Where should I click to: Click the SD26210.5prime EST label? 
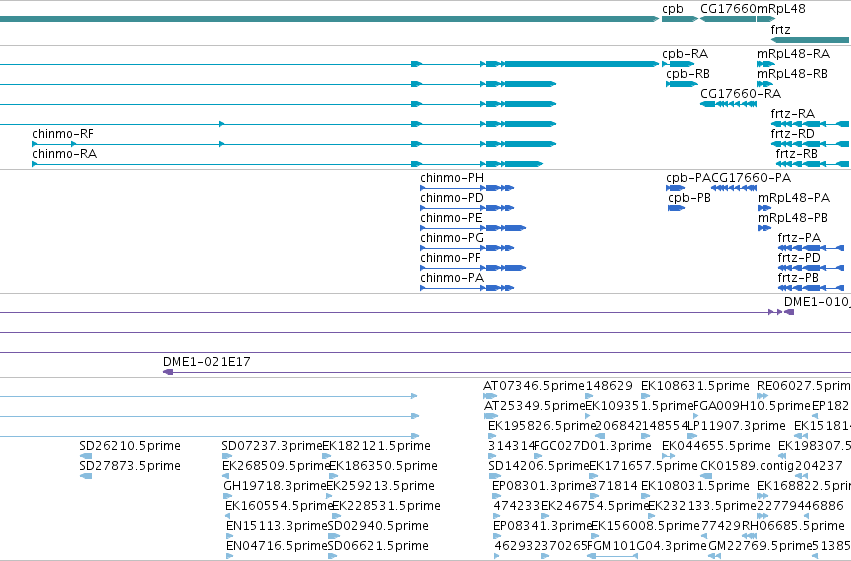(130, 446)
